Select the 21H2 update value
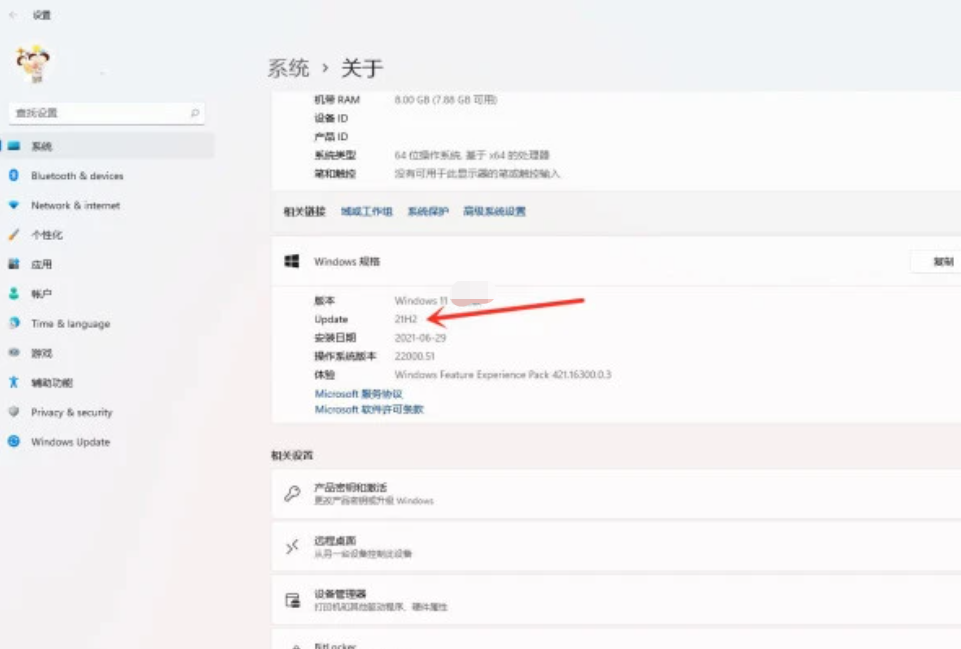 [406, 319]
